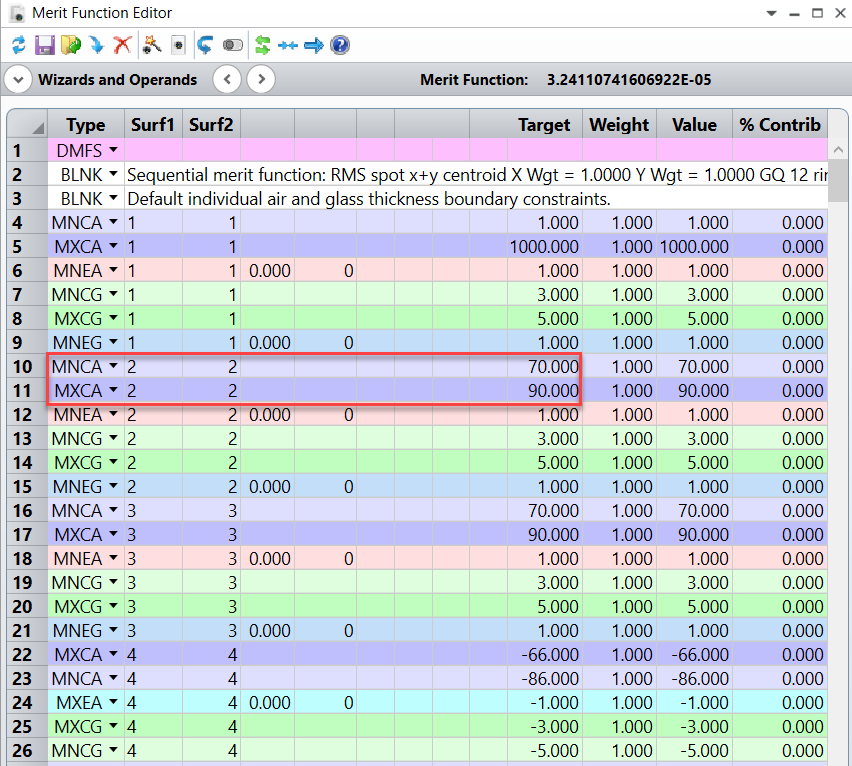The width and height of the screenshot is (852, 766).
Task: Expand the Wizards and Operands panel chevron
Action: click(18, 80)
